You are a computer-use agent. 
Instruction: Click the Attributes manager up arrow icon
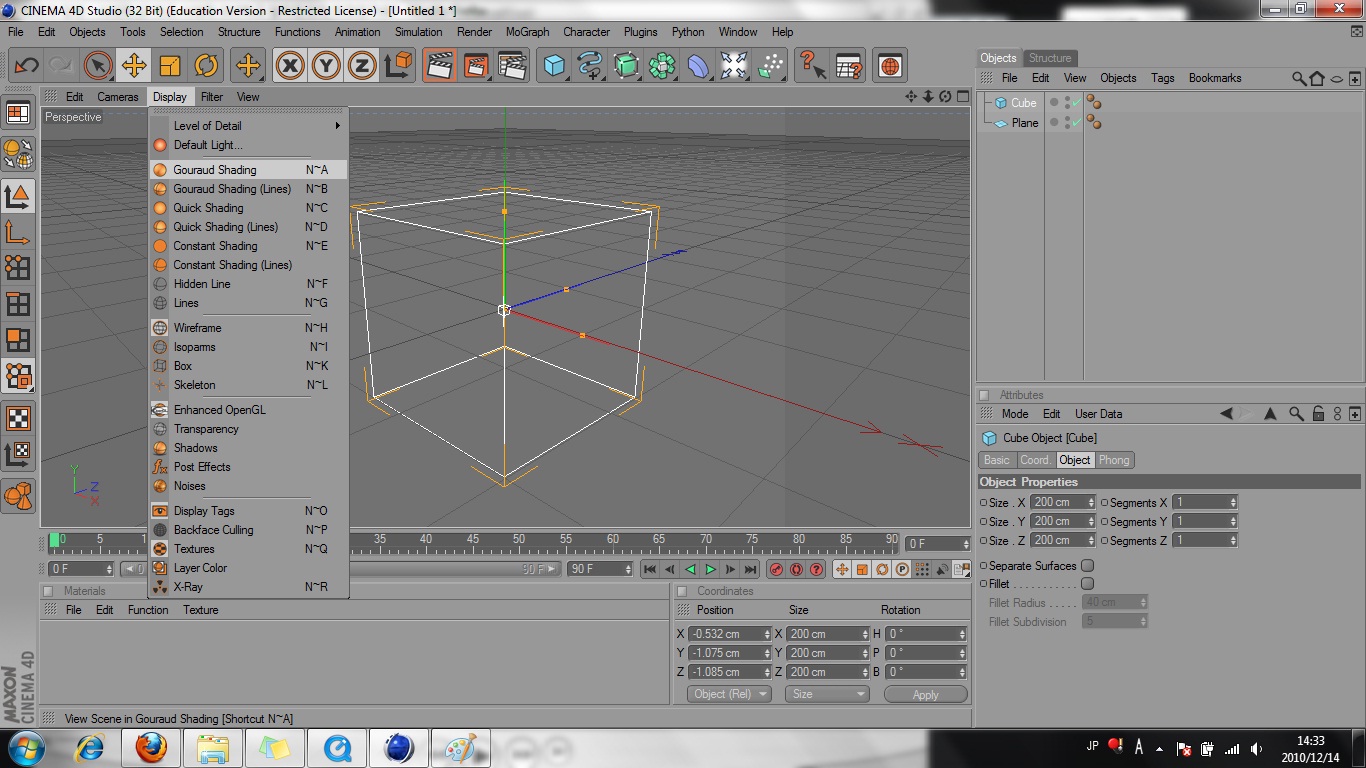(x=1270, y=414)
